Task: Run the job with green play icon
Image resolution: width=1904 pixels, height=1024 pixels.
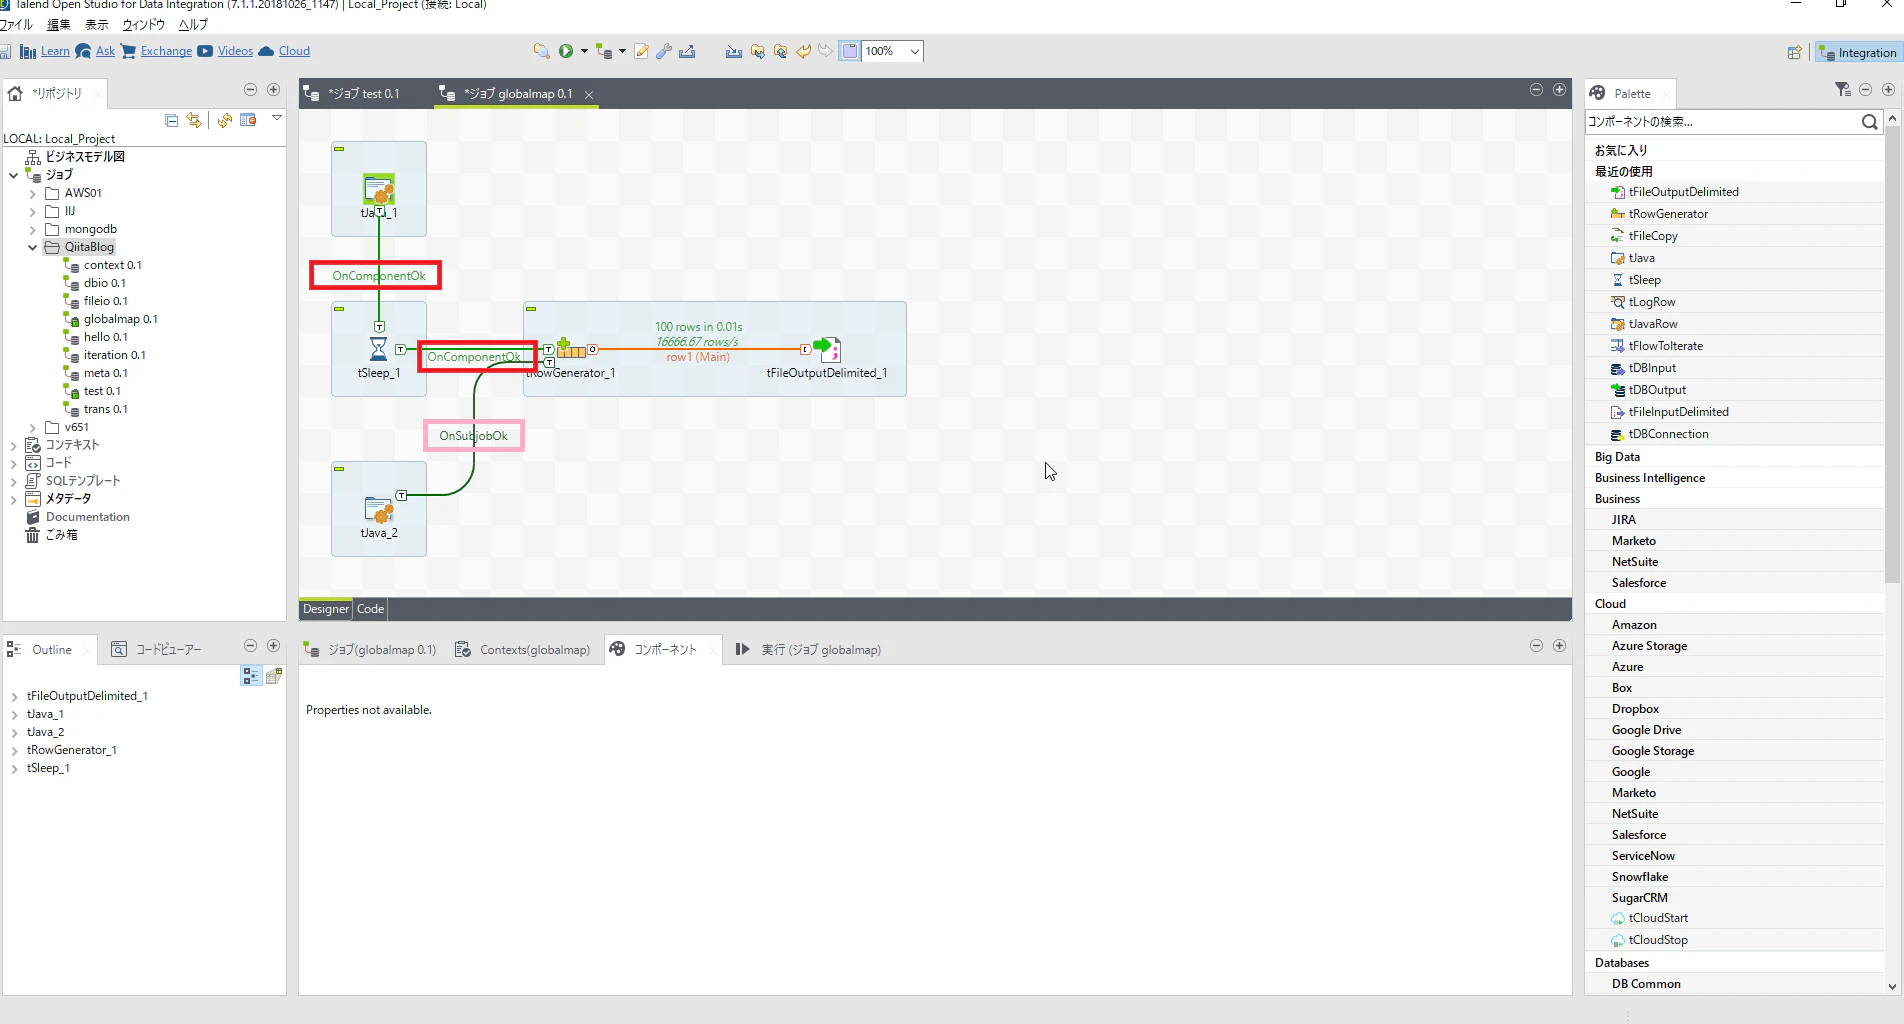Action: click(566, 51)
